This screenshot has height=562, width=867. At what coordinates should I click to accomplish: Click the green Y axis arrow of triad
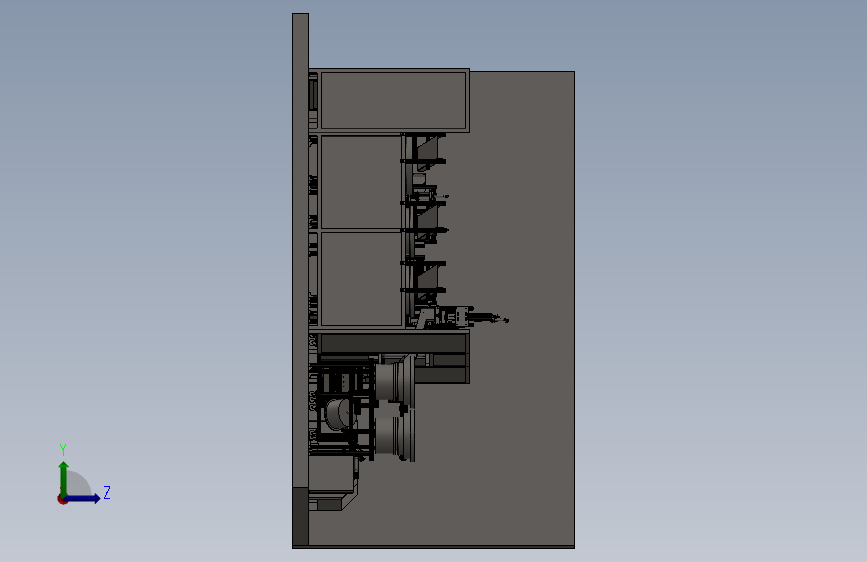64,478
